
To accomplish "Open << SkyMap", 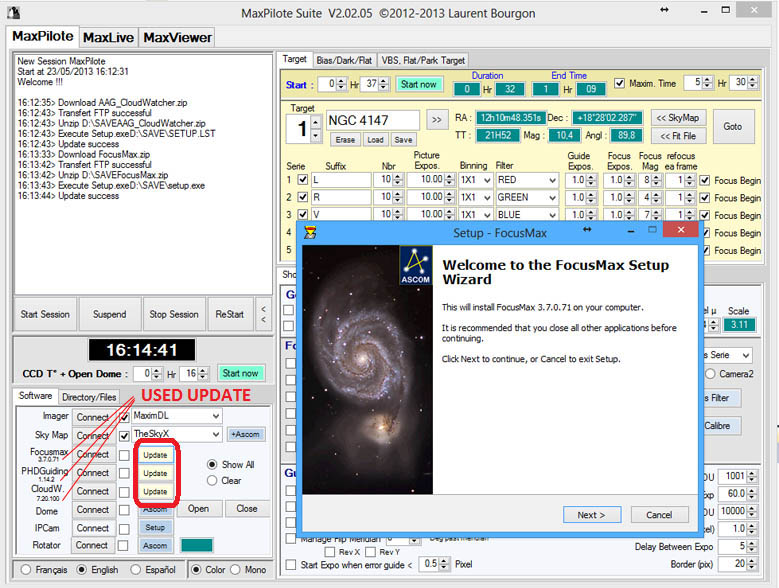I will click(x=678, y=118).
